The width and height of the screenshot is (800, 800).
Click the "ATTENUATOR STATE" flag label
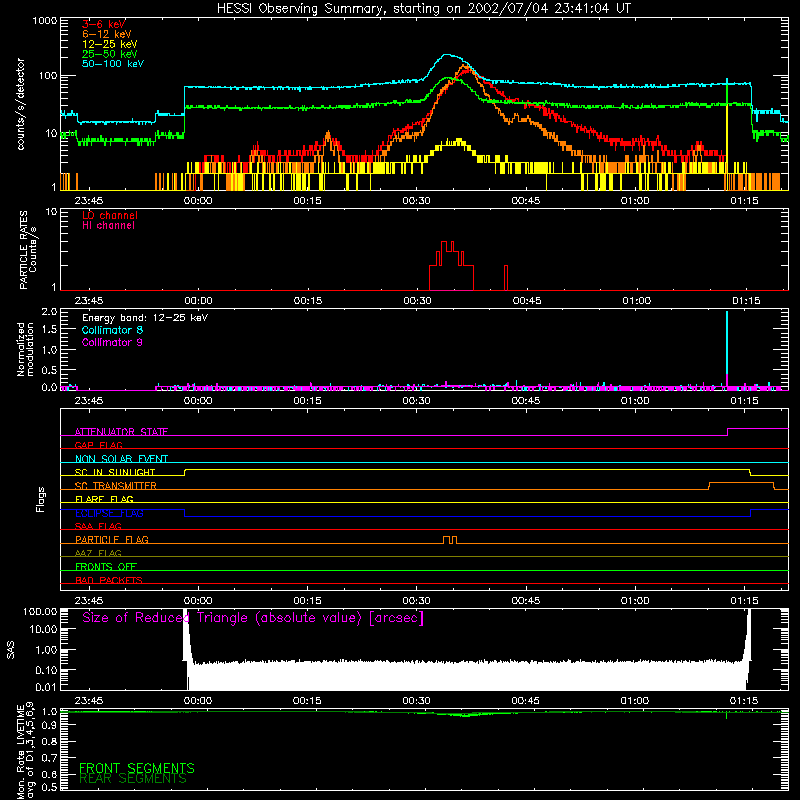pyautogui.click(x=121, y=432)
